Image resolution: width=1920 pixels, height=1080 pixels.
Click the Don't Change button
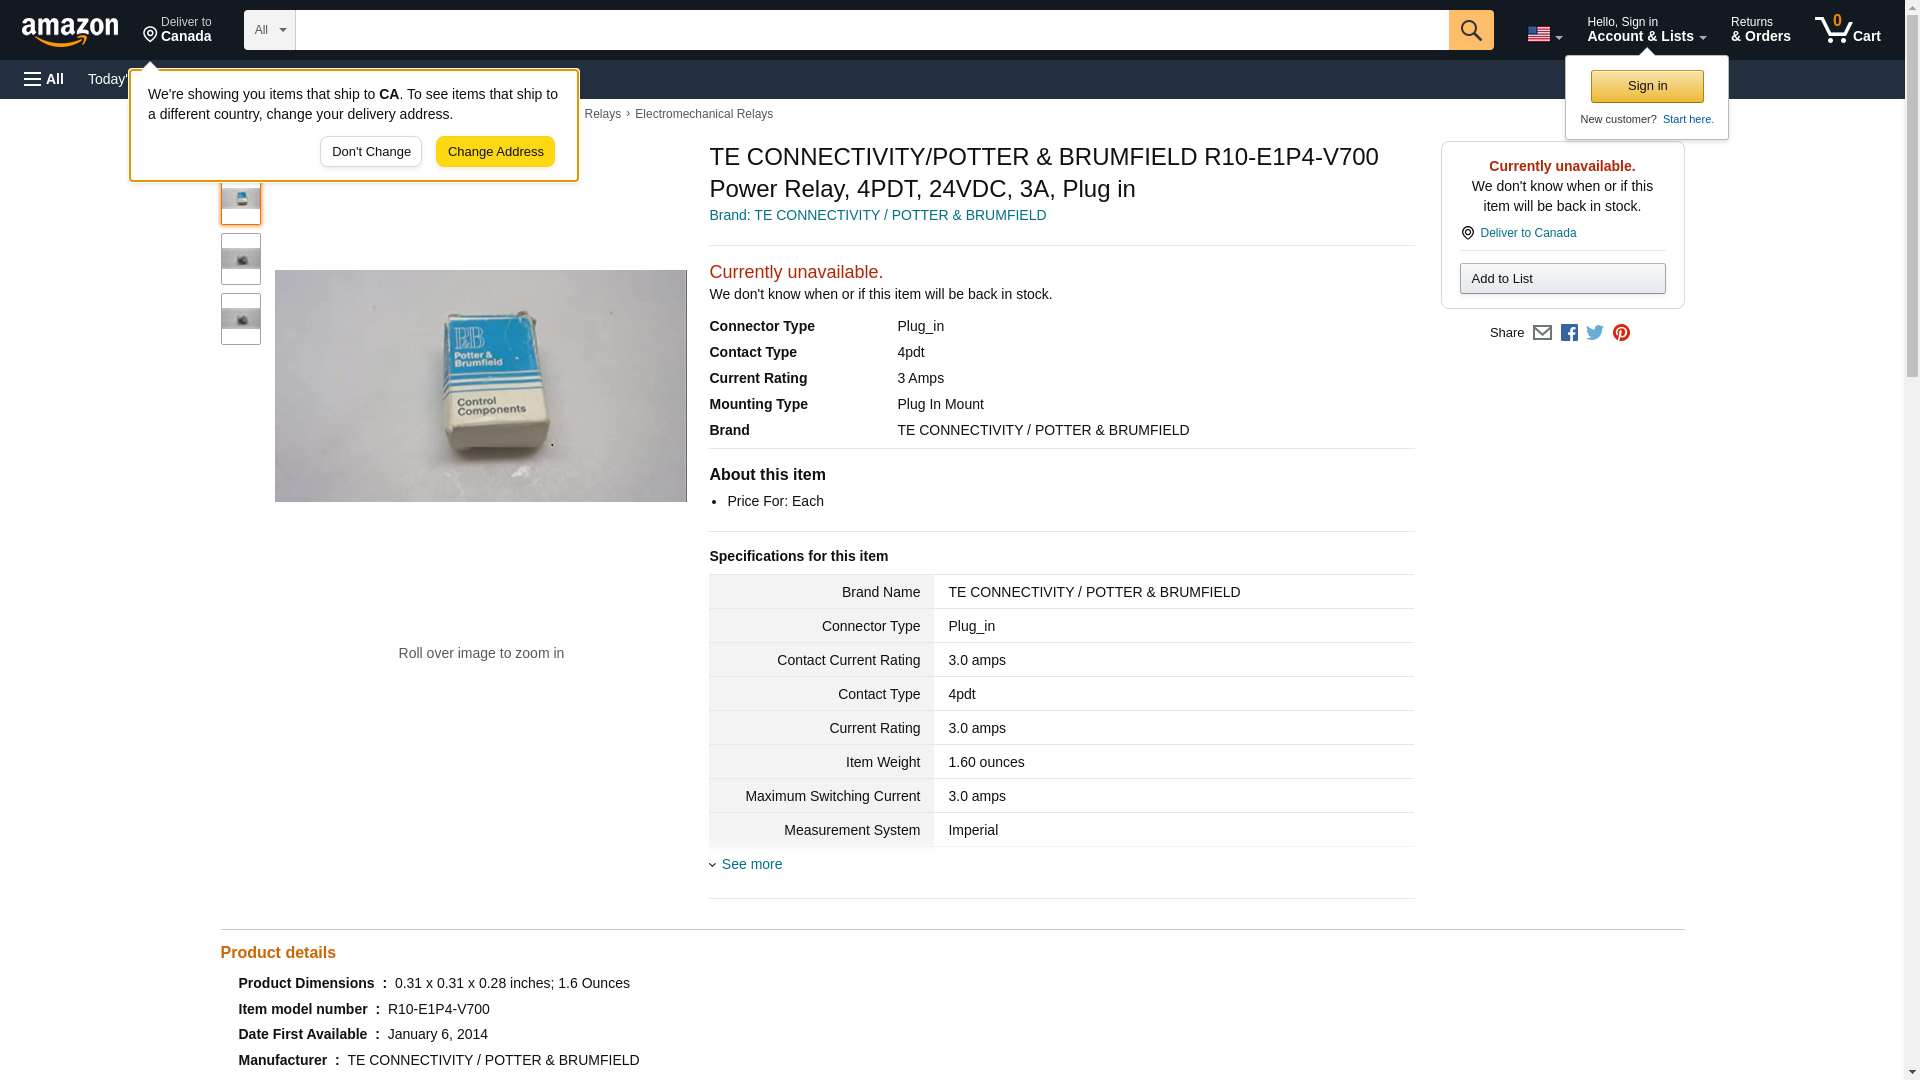point(371,152)
